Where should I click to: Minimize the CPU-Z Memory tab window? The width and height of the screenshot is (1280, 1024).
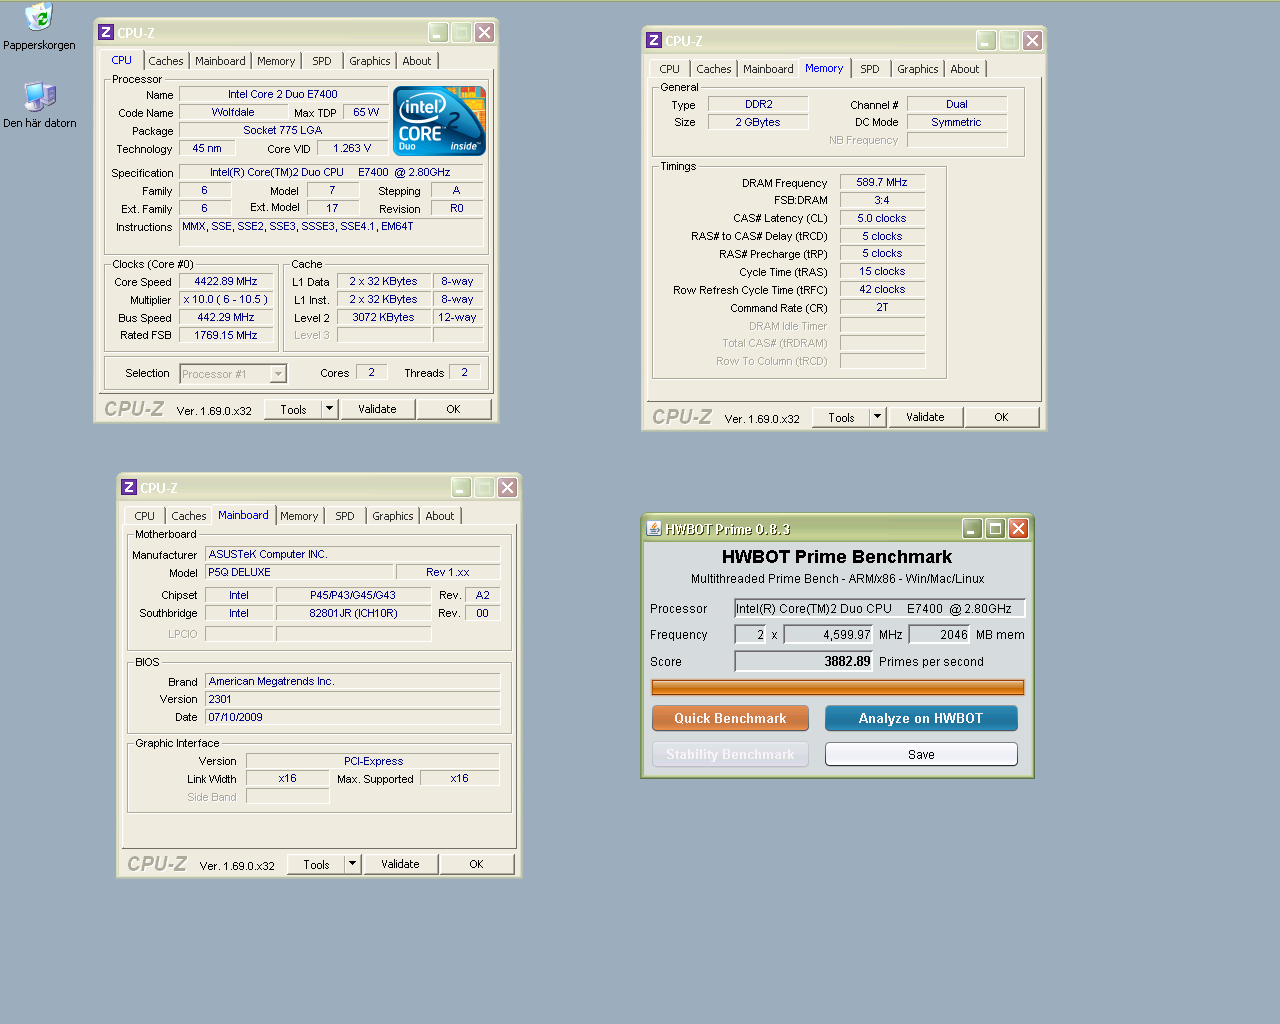(986, 40)
